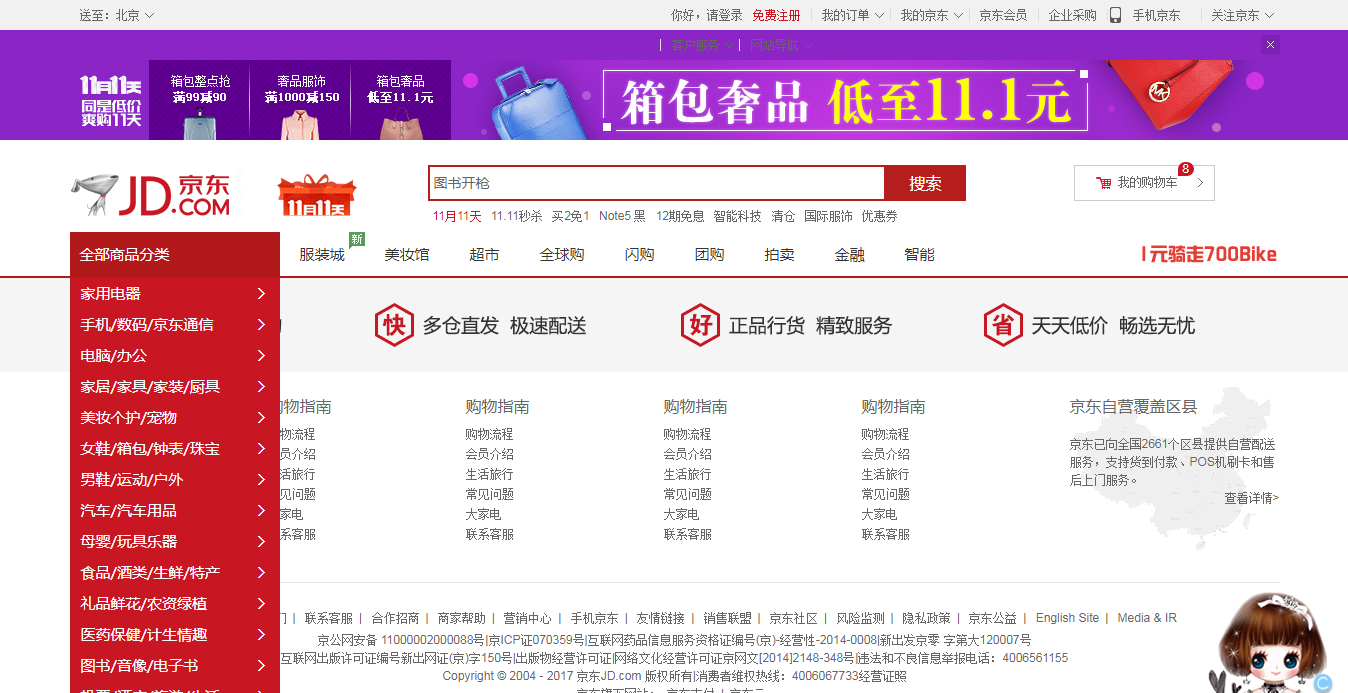
Task: Click 11月11天 hot search link
Action: (457, 216)
